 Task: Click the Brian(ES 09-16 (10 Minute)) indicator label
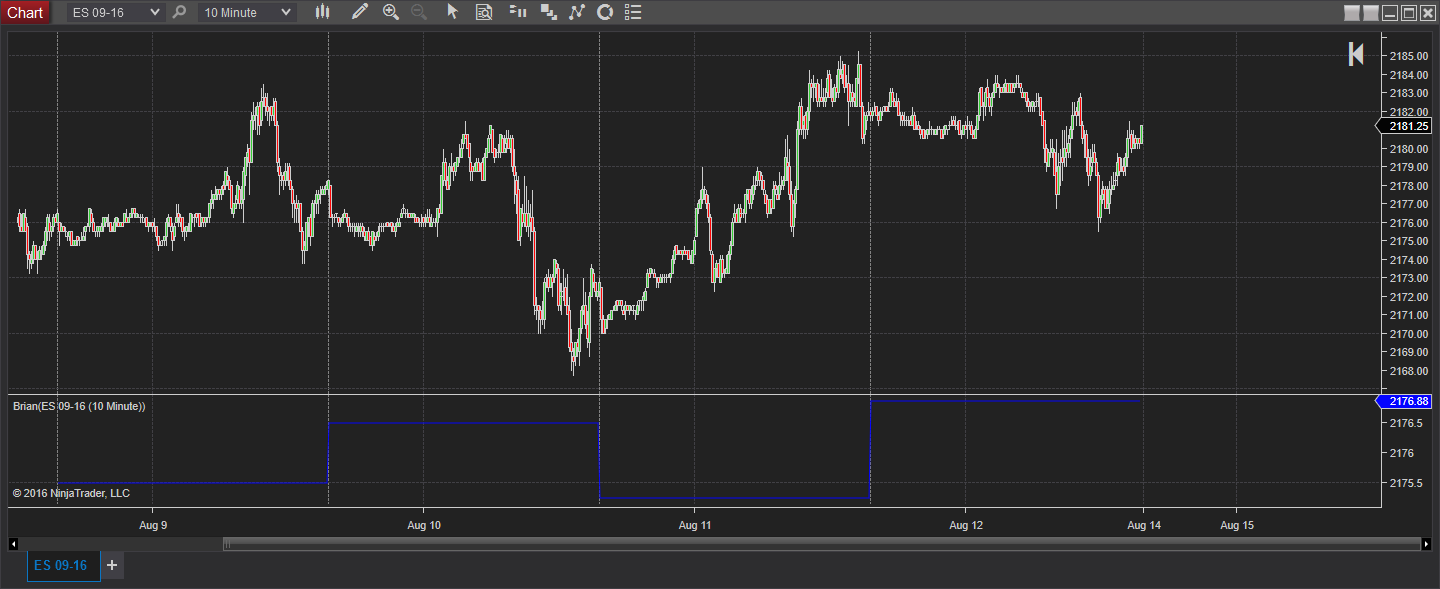[79, 406]
